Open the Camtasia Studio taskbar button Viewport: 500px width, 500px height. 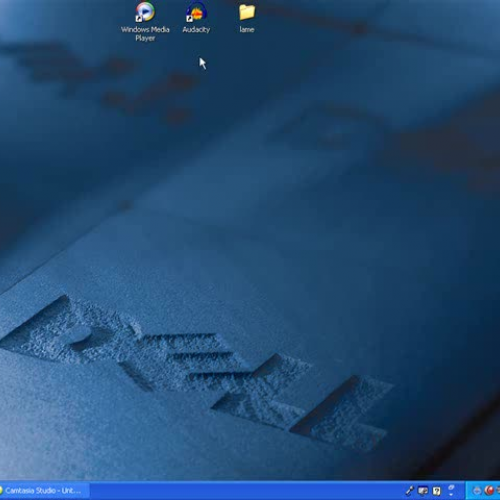(44, 491)
